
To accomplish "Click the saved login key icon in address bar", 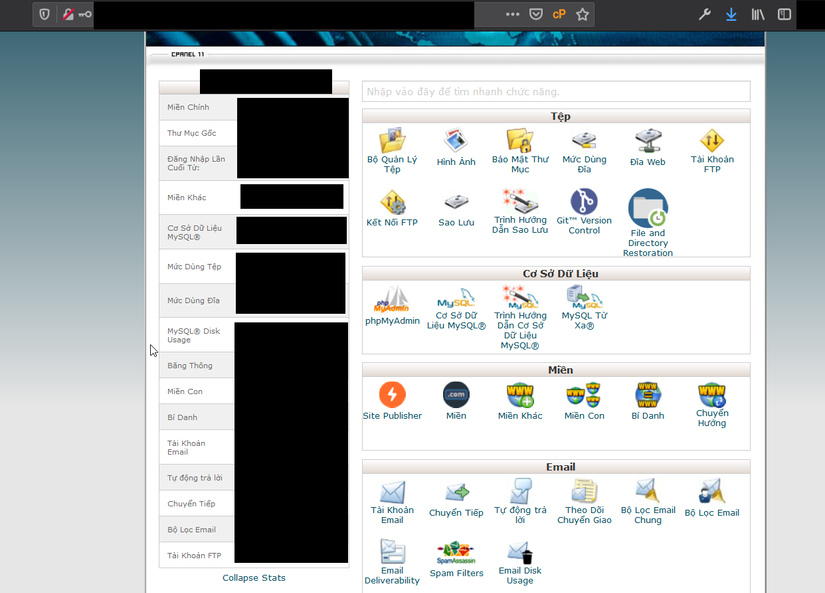I will click(x=85, y=14).
